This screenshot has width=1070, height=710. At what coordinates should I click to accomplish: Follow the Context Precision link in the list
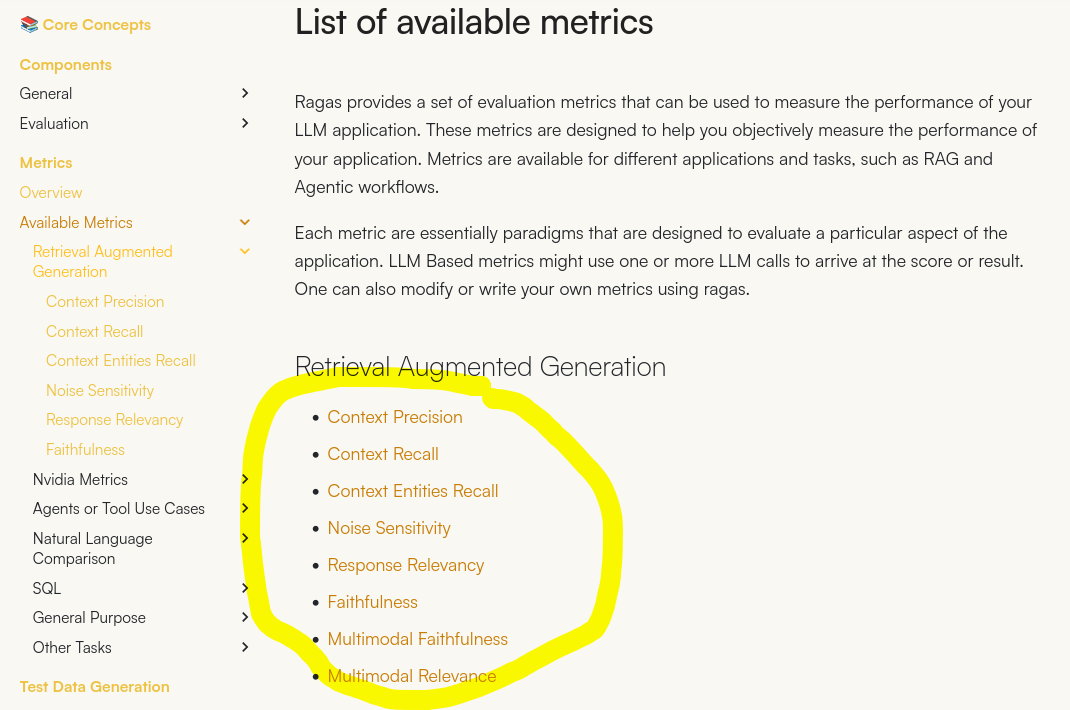pyautogui.click(x=395, y=417)
